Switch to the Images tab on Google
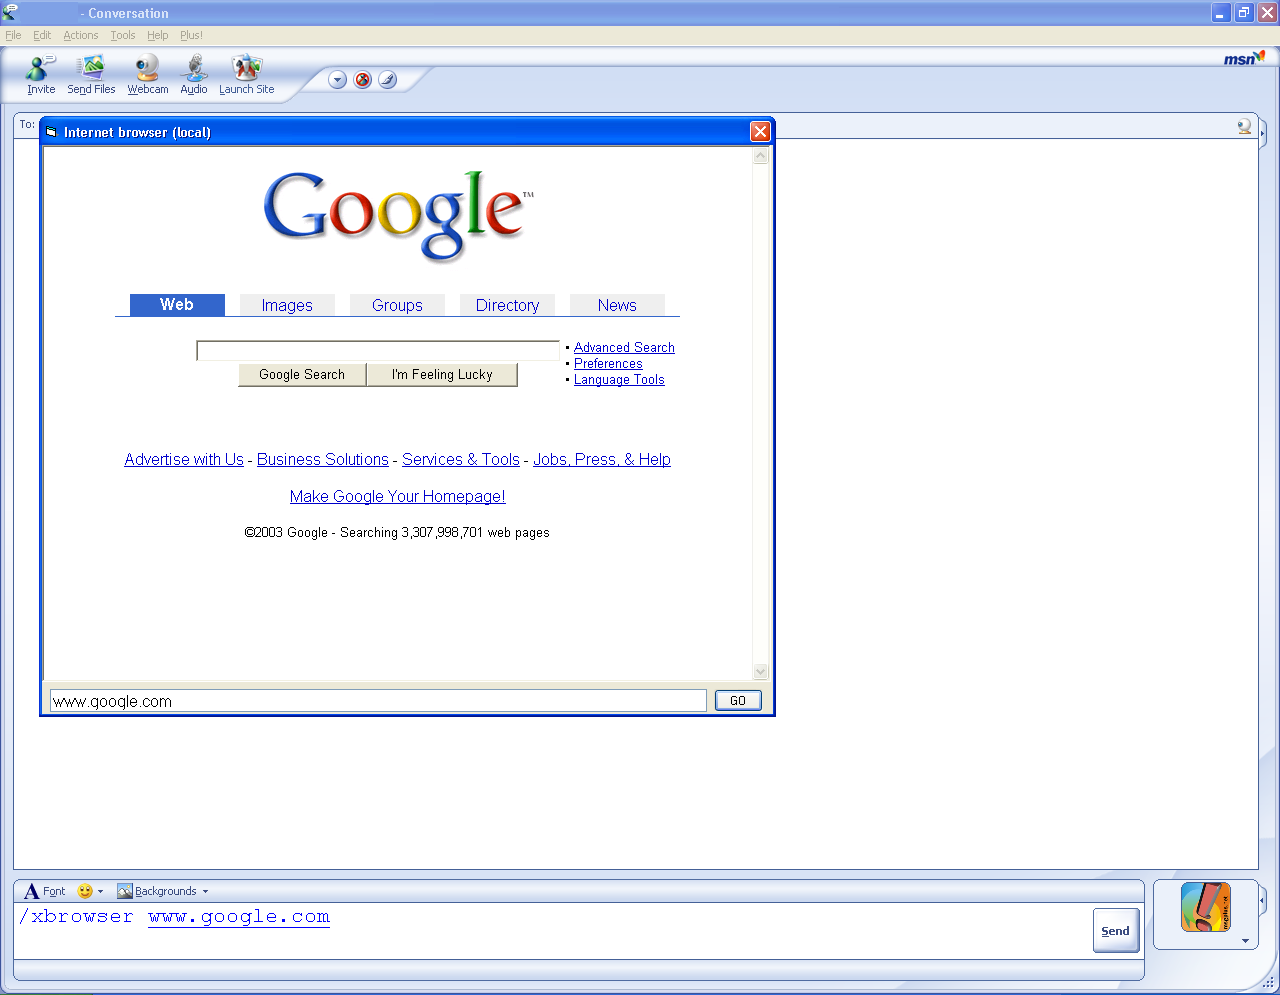This screenshot has width=1280, height=995. click(x=287, y=305)
